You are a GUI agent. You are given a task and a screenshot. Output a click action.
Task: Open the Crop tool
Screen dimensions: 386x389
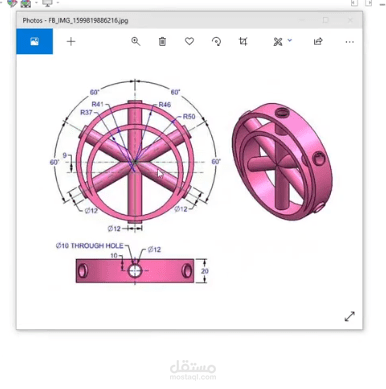pos(243,41)
